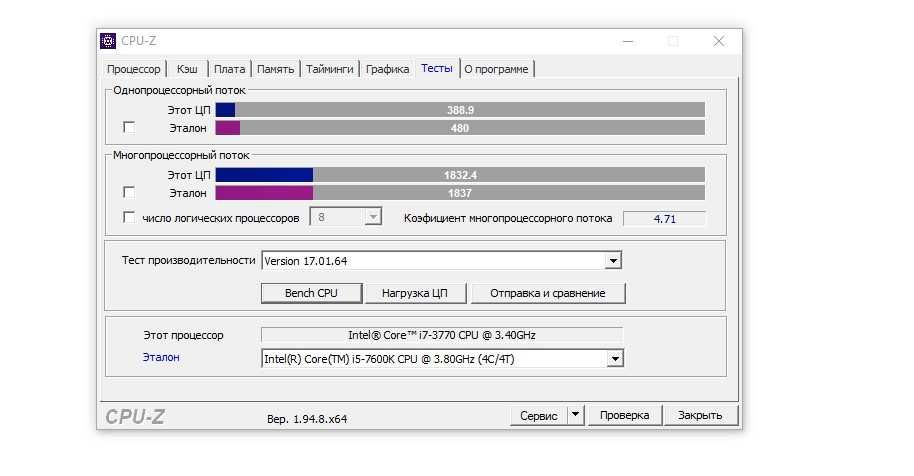Expand the Эталон reference CPU dropdown
The width and height of the screenshot is (914, 476).
point(615,359)
